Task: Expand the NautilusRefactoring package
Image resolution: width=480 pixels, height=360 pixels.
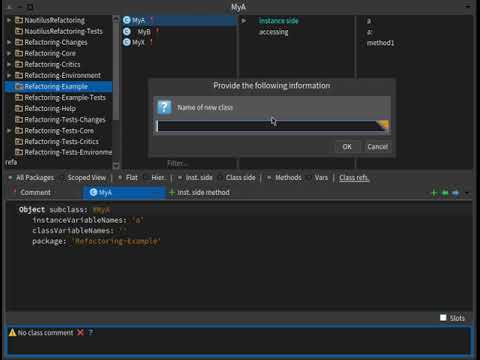Action: (9, 20)
